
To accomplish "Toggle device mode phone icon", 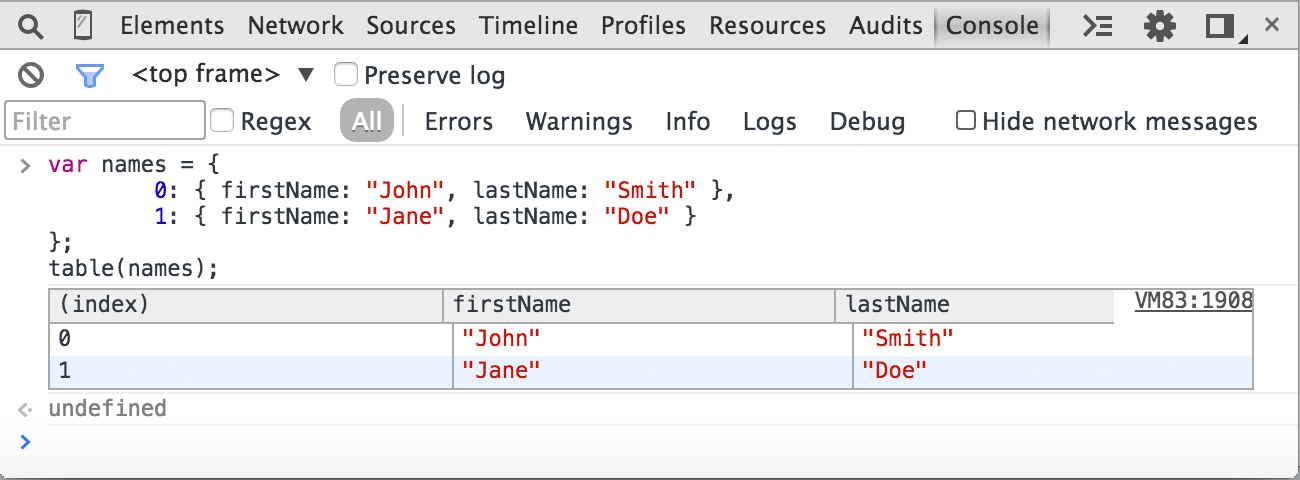I will pos(84,26).
